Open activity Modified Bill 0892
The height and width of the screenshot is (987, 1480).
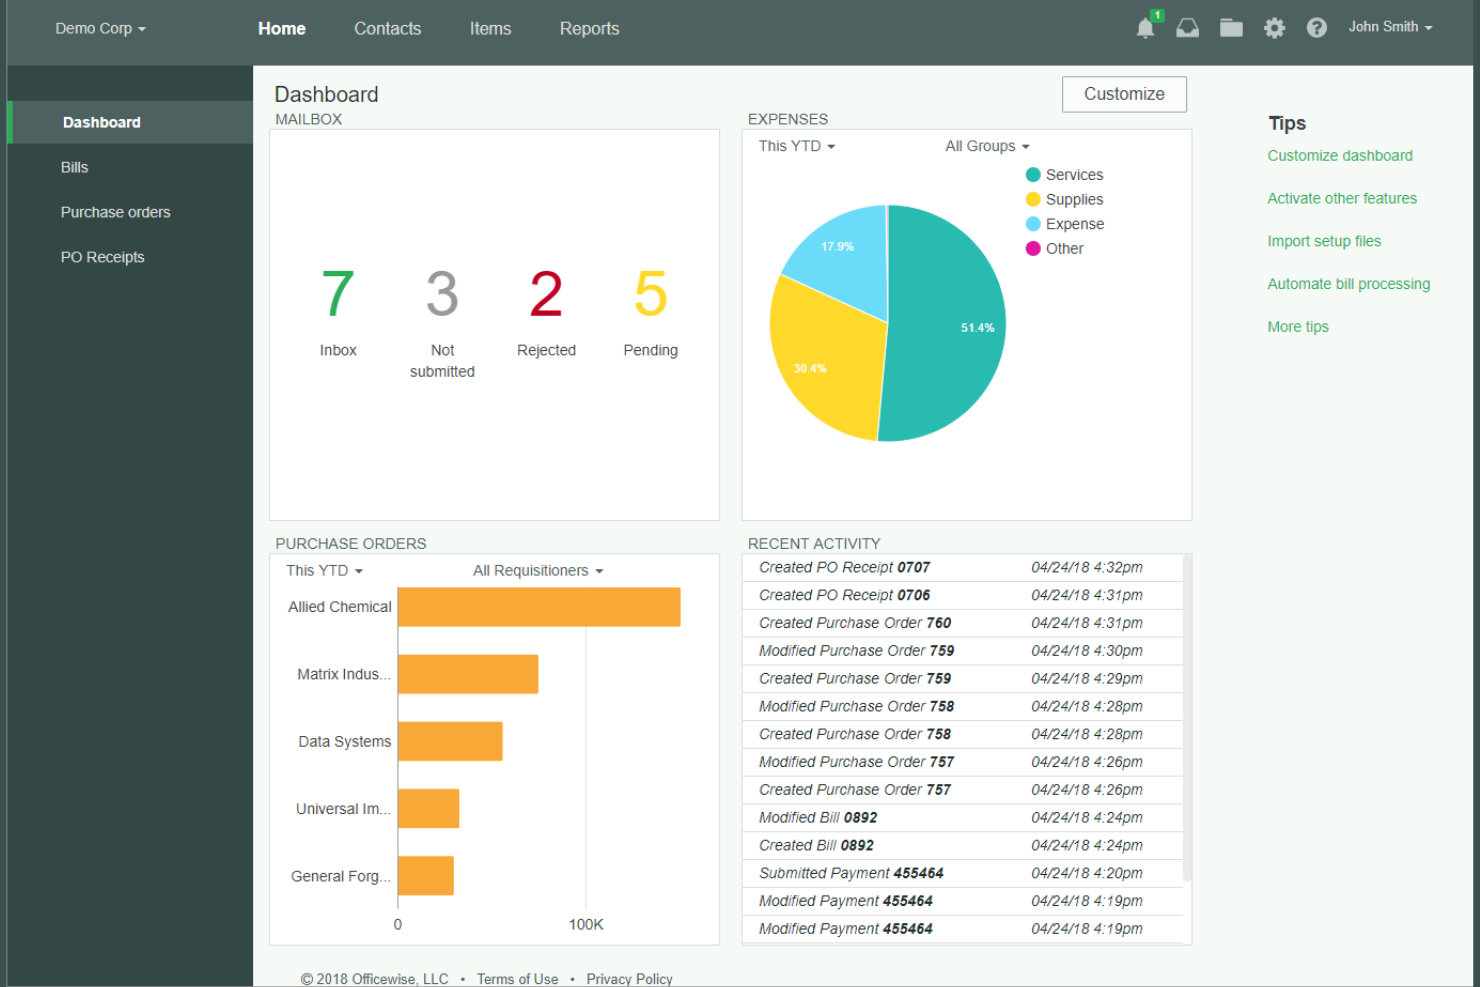962,818
